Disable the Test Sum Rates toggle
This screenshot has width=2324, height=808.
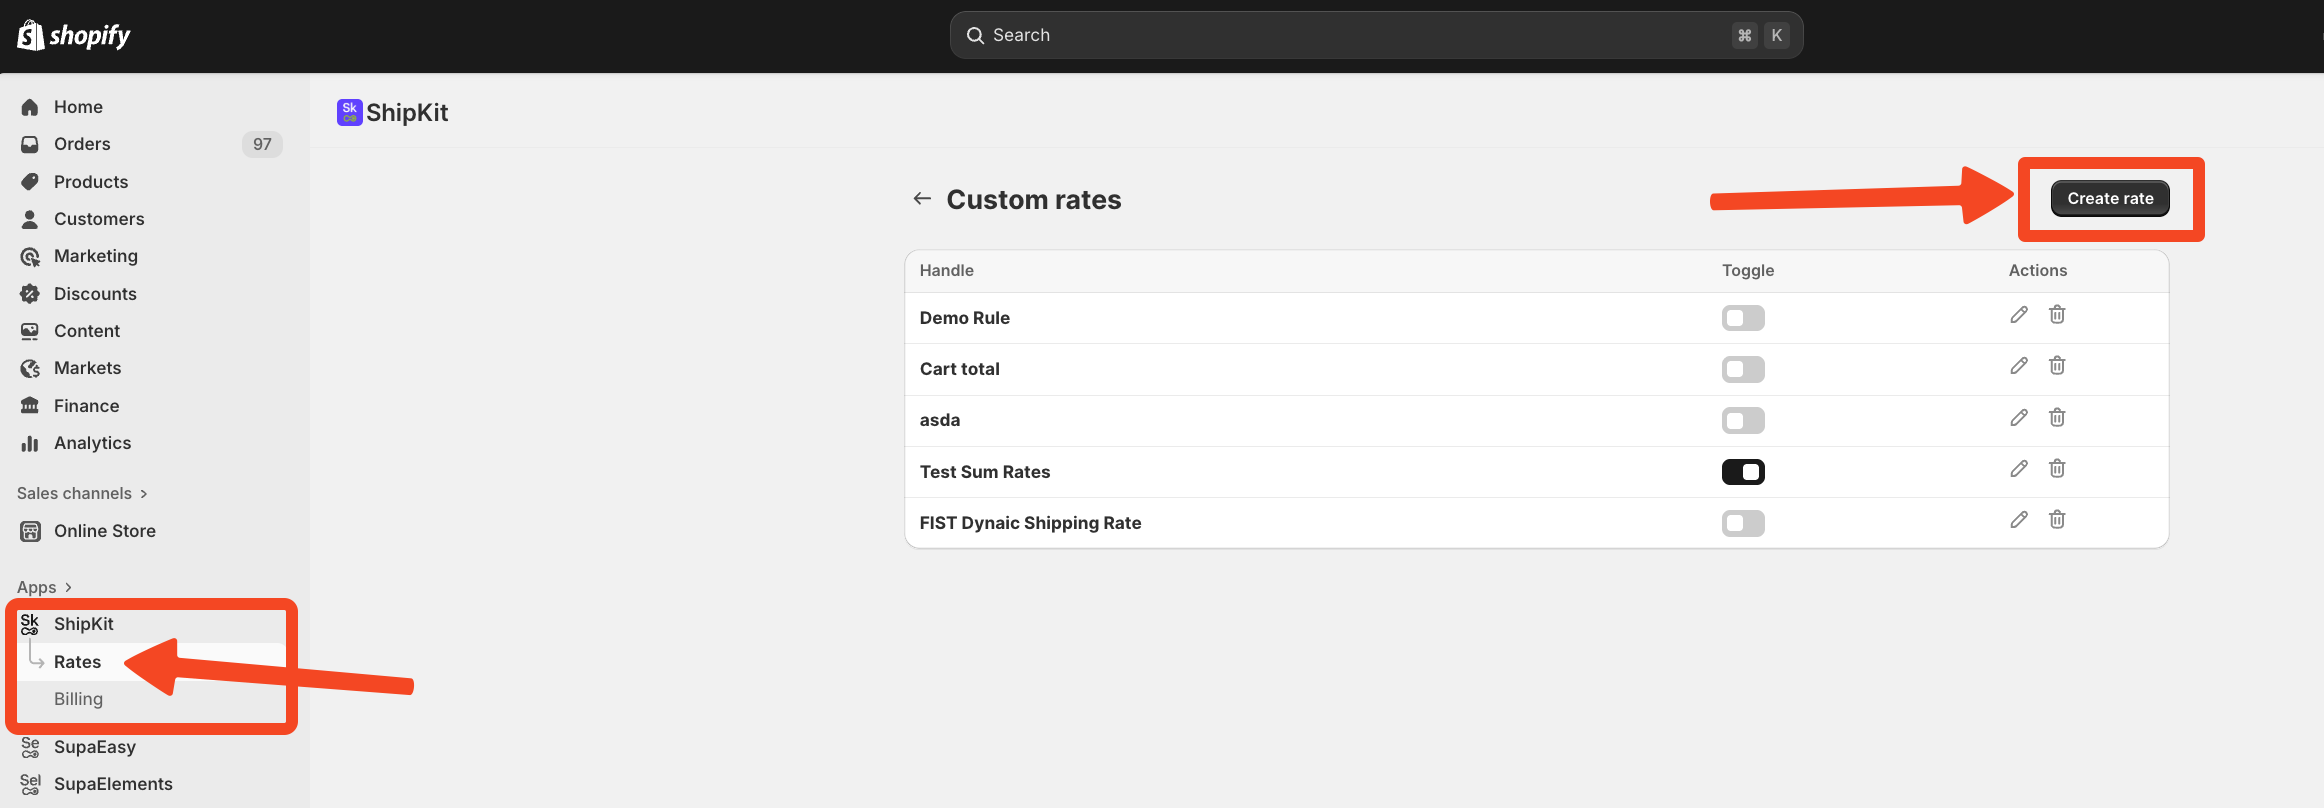[1743, 472]
